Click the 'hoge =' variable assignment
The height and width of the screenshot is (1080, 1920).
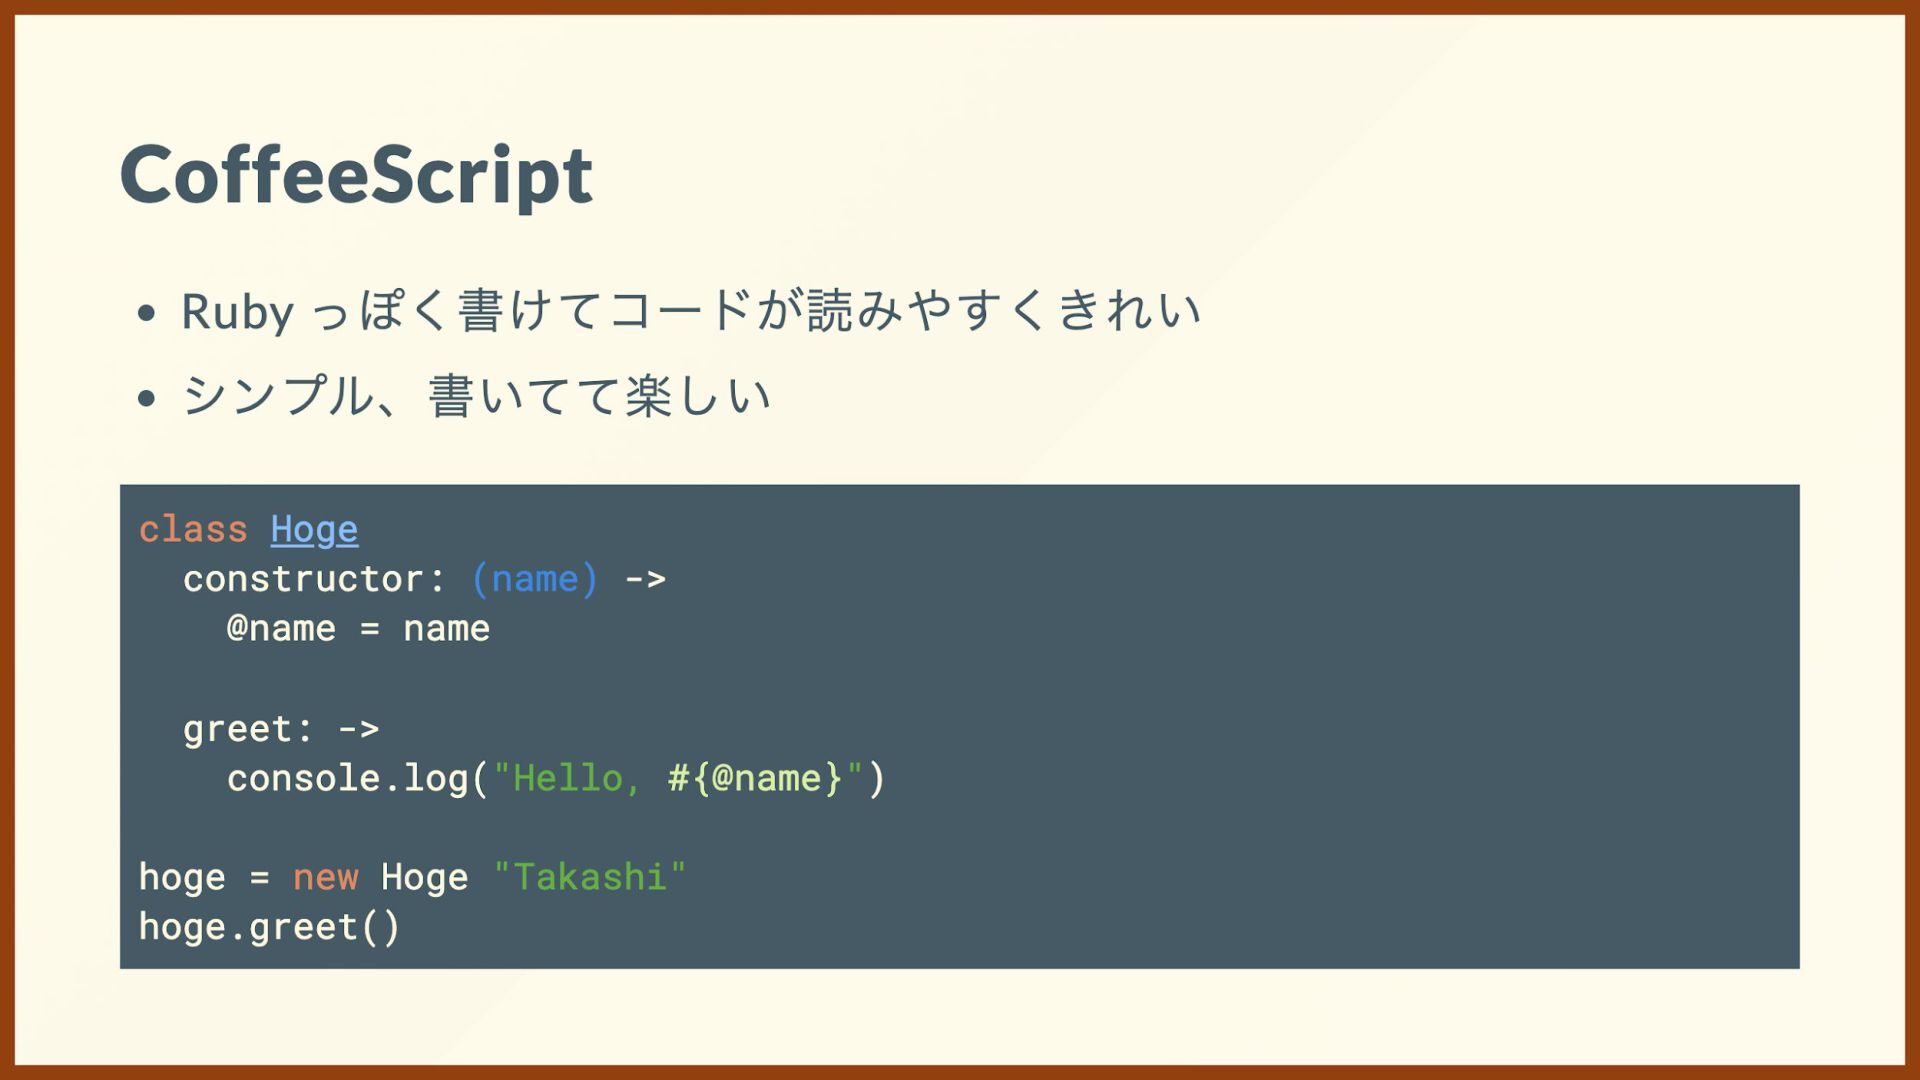tap(204, 878)
